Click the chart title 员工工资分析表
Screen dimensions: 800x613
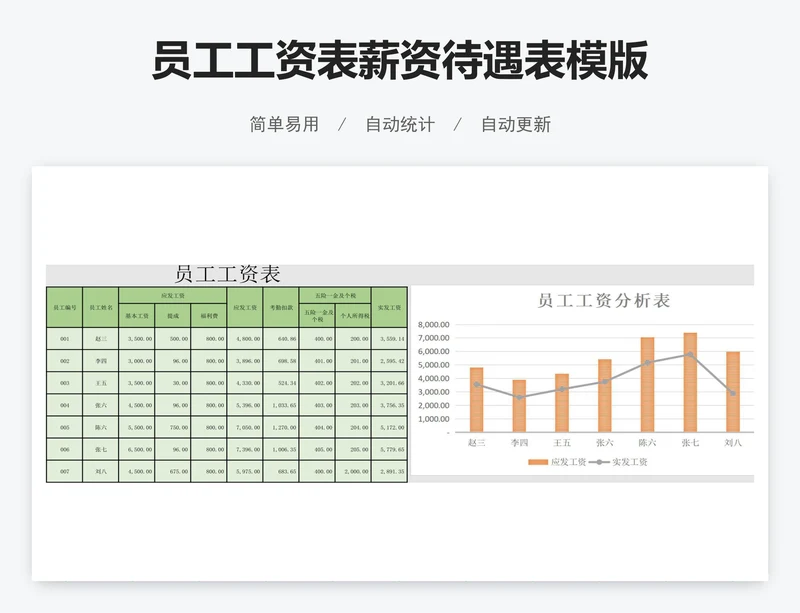click(x=604, y=300)
